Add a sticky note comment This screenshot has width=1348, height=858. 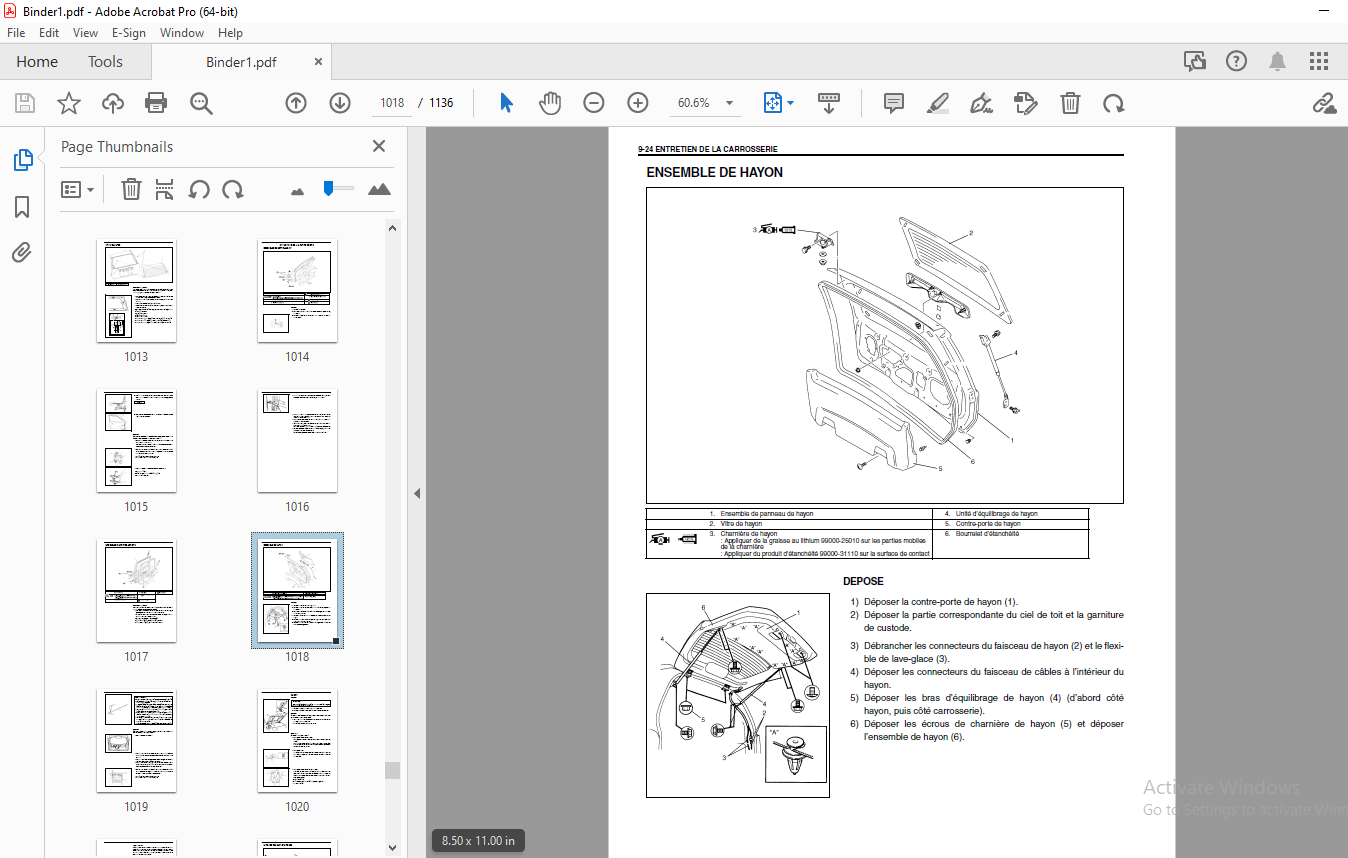point(894,103)
